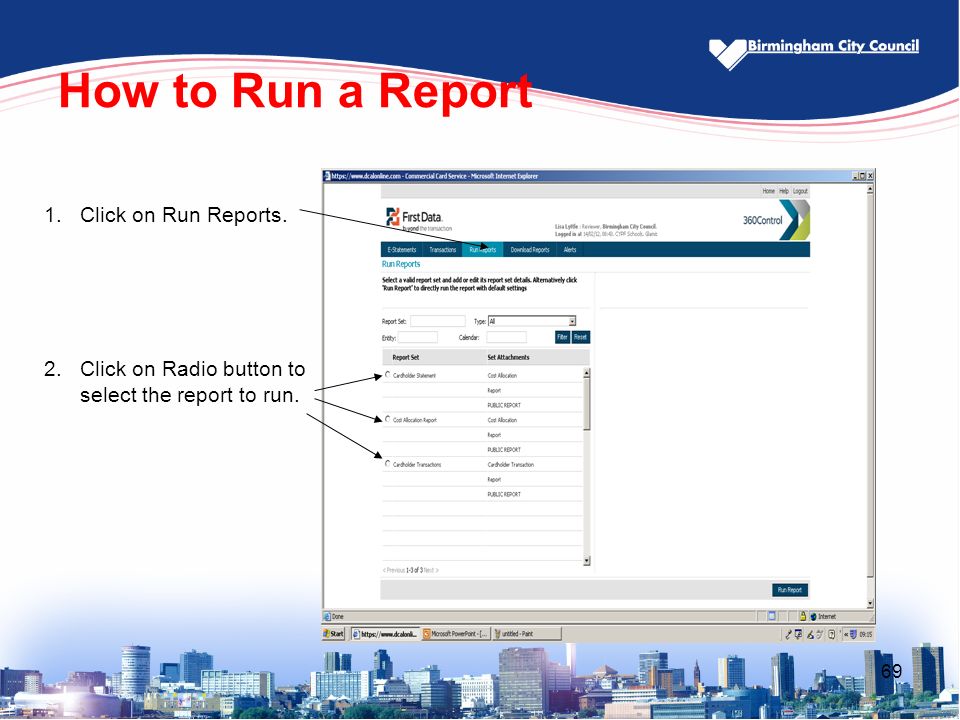Click the Internet zone globe icon
This screenshot has width=960, height=720.
(x=814, y=617)
